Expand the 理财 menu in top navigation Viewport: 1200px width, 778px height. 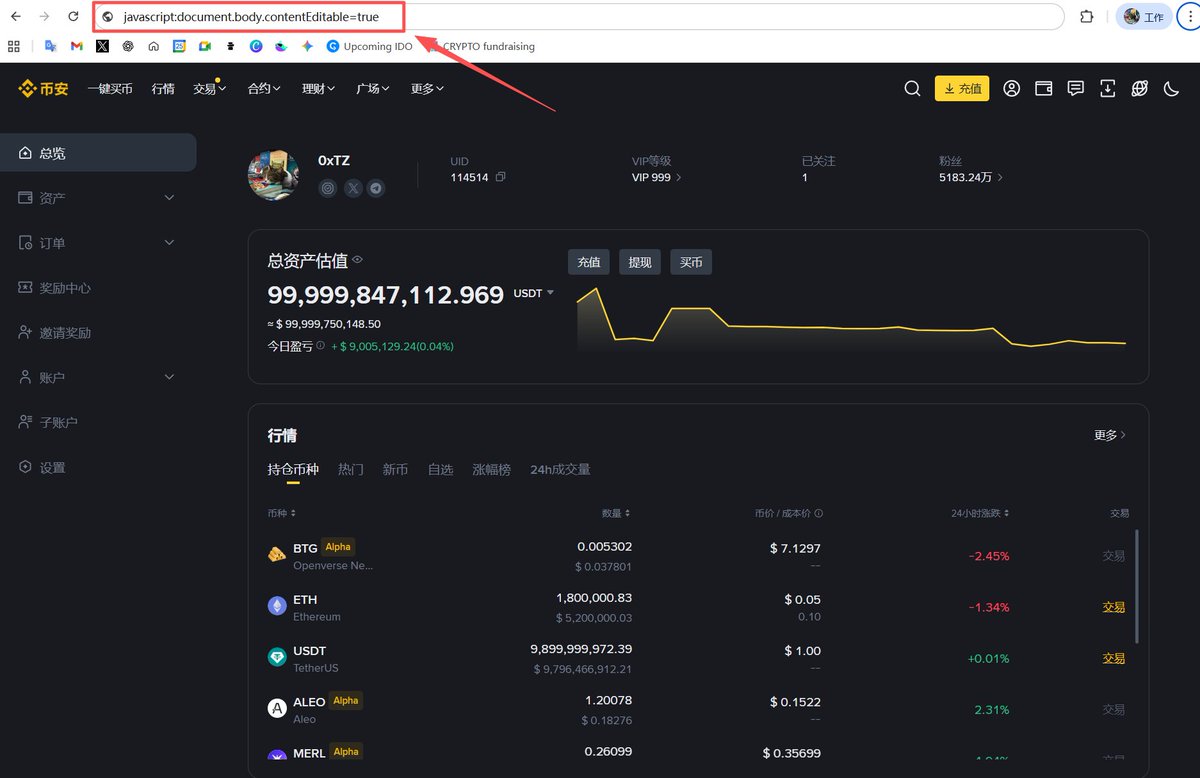click(x=319, y=88)
